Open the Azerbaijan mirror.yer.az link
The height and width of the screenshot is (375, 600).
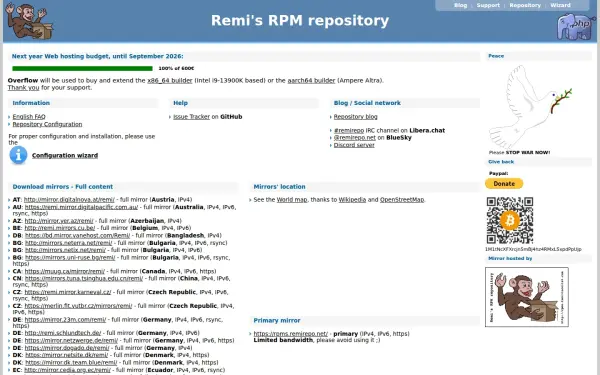(59, 221)
